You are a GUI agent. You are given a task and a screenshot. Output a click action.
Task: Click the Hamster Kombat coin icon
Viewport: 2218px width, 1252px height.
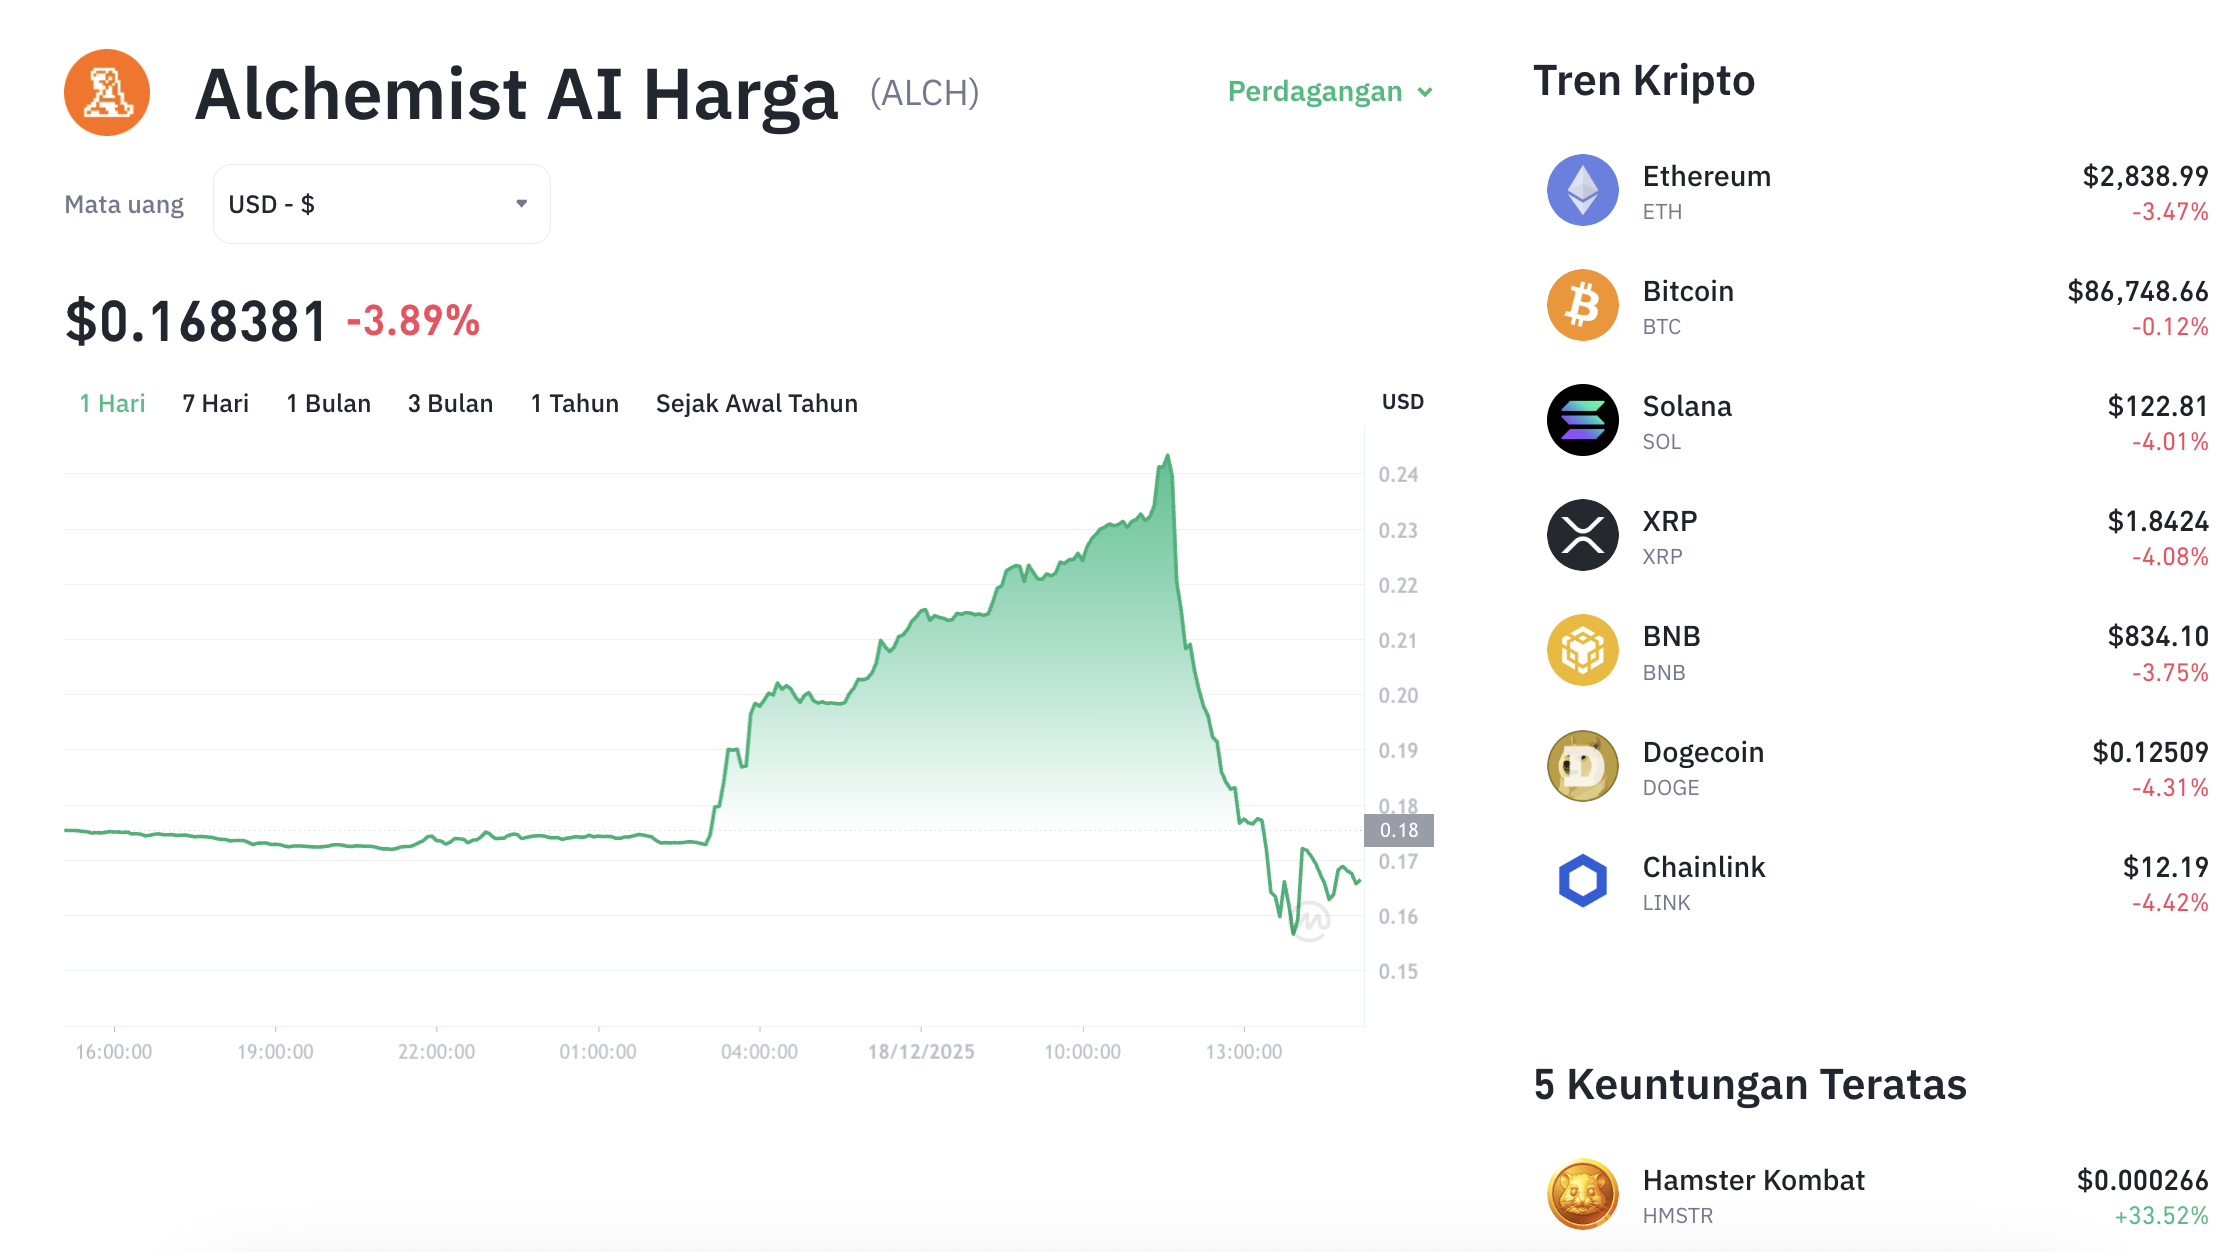tap(1583, 1193)
